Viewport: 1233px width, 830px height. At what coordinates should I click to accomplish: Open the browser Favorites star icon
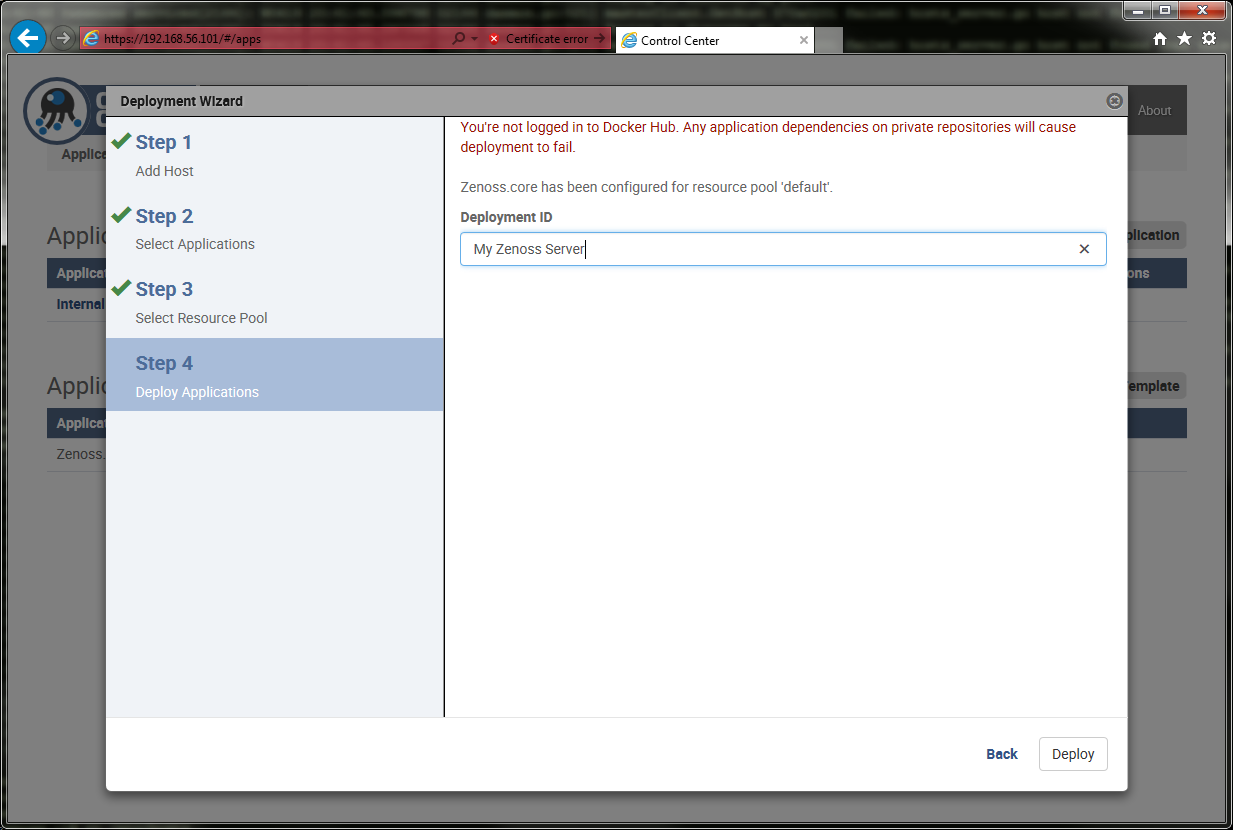point(1184,39)
